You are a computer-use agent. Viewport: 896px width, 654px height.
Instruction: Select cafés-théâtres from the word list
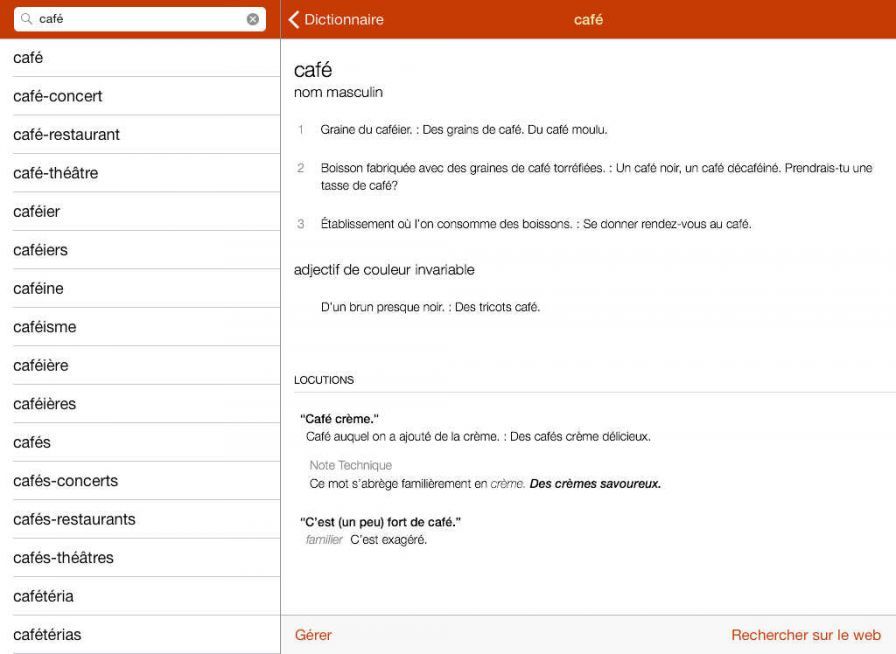pos(63,558)
